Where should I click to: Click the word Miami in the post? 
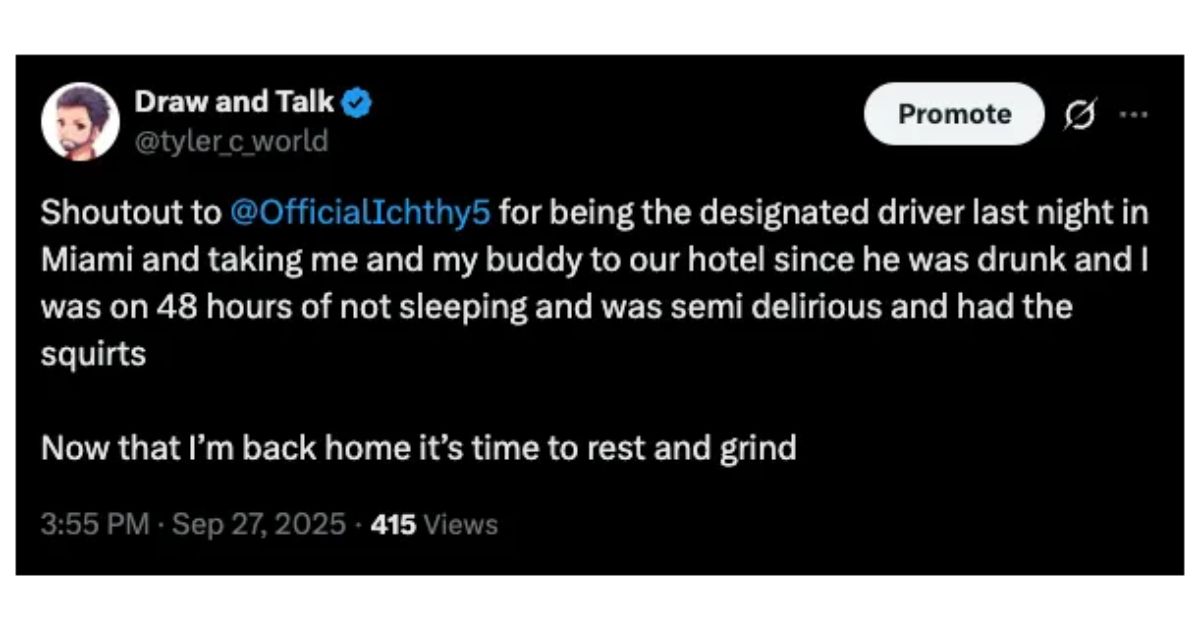click(x=80, y=259)
